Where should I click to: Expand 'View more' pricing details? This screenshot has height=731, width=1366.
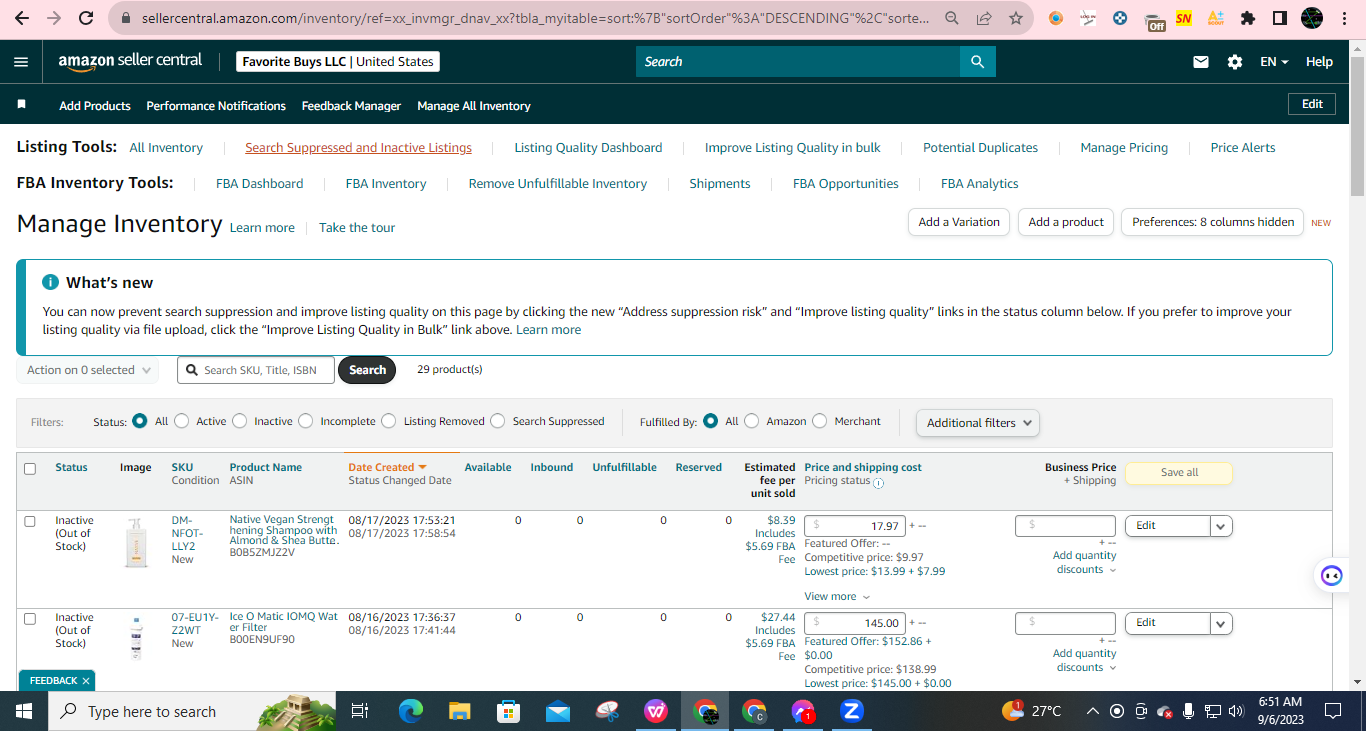point(837,597)
